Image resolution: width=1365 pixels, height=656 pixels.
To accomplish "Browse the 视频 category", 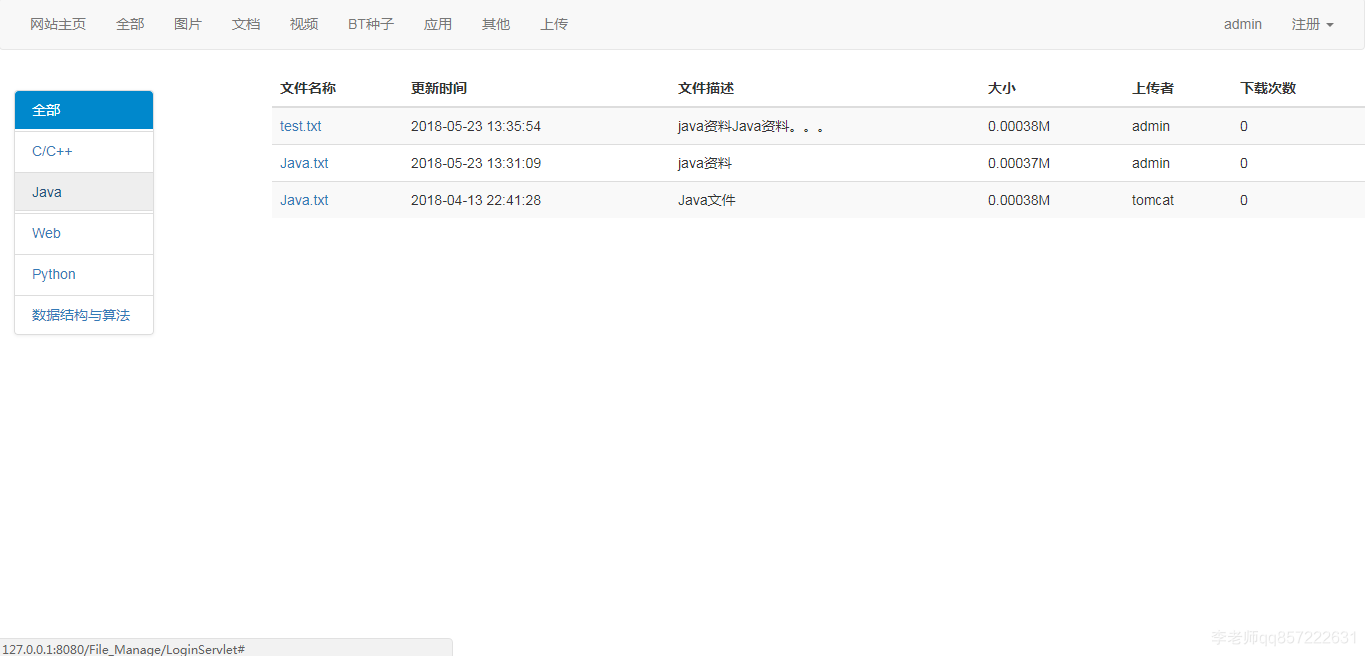I will pos(303,24).
